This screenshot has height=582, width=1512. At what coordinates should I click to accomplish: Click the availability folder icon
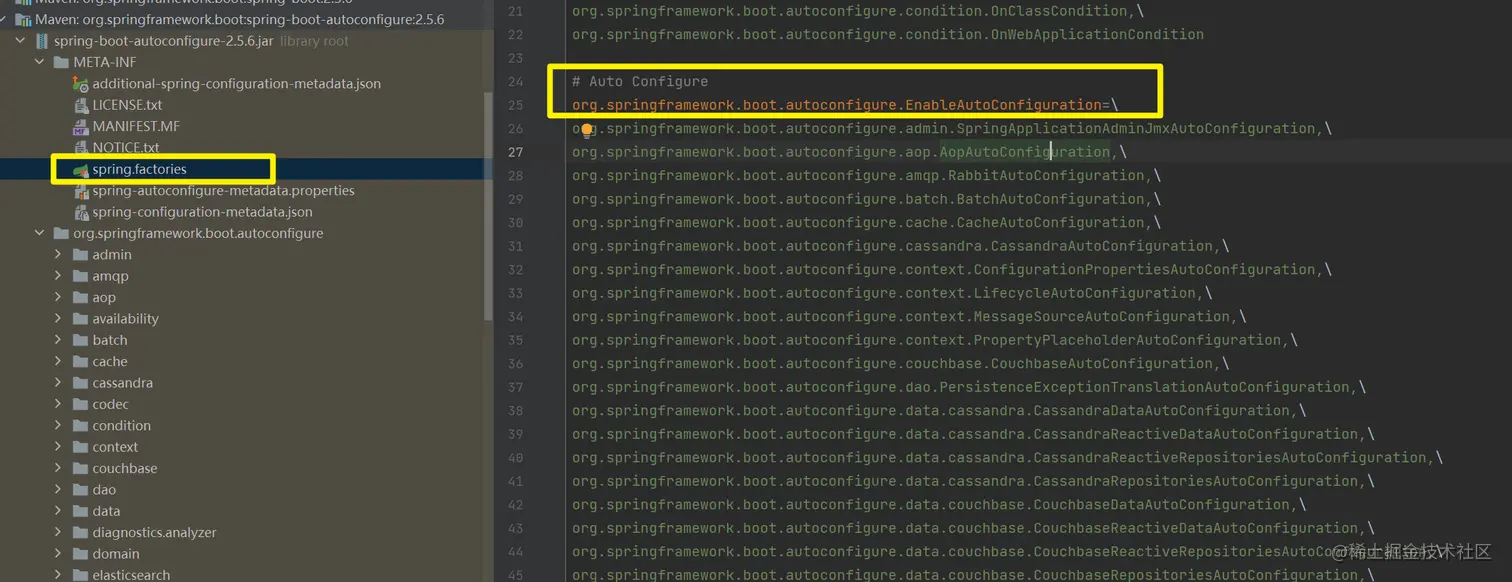click(81, 318)
